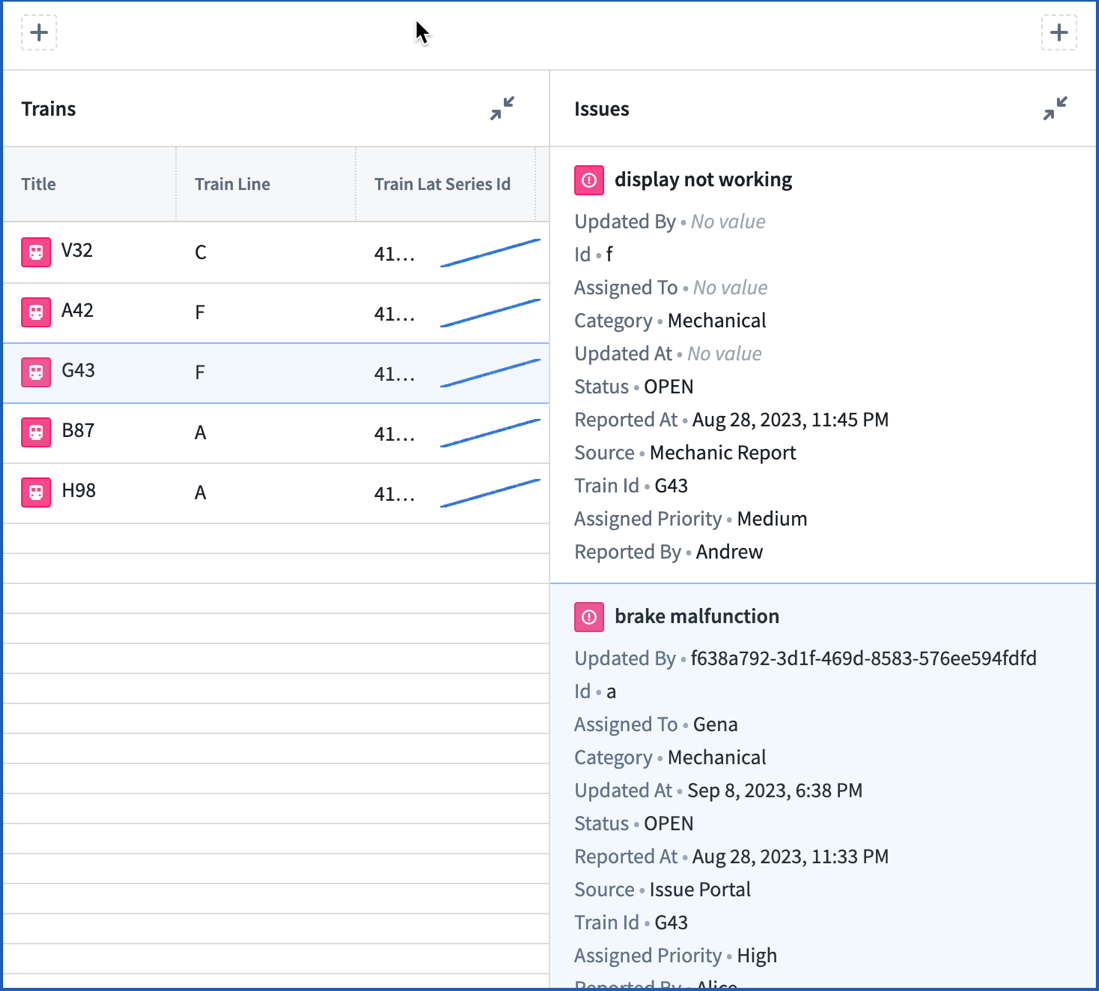This screenshot has width=1099, height=991.
Task: Click Updated At Sep 8, 2023, 6:38 PM
Action: tap(774, 791)
